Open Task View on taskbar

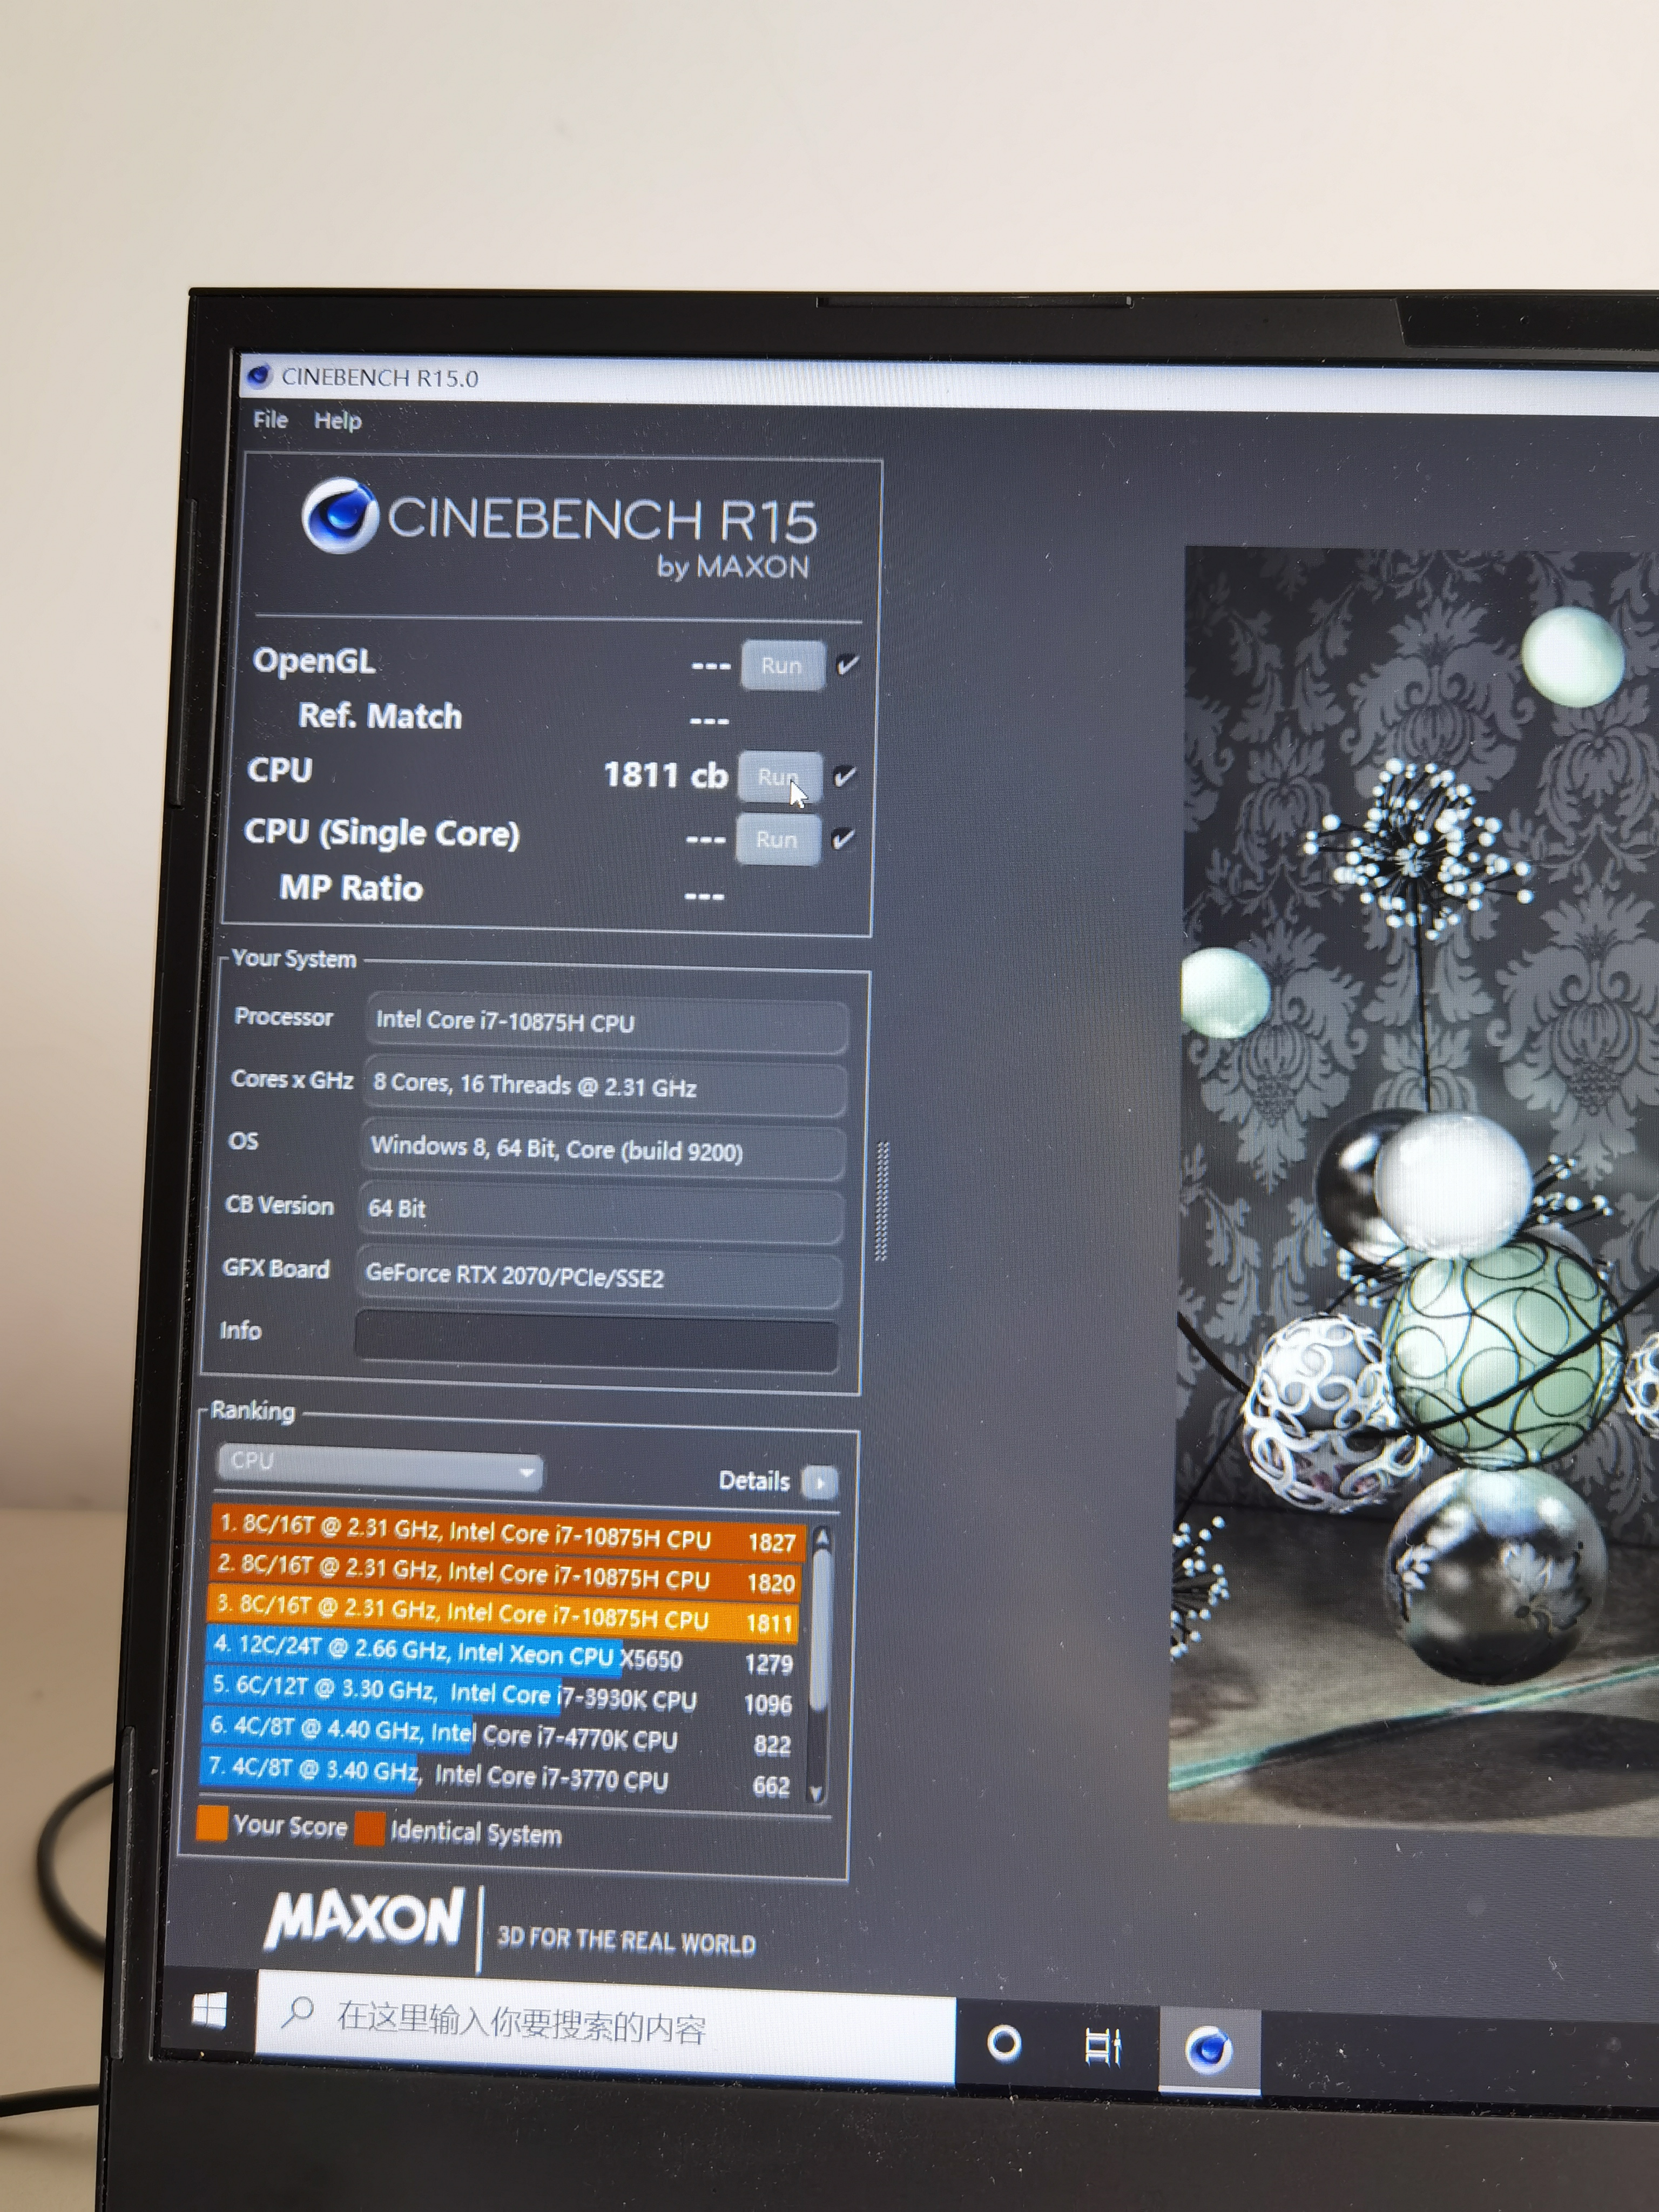tap(1103, 2046)
